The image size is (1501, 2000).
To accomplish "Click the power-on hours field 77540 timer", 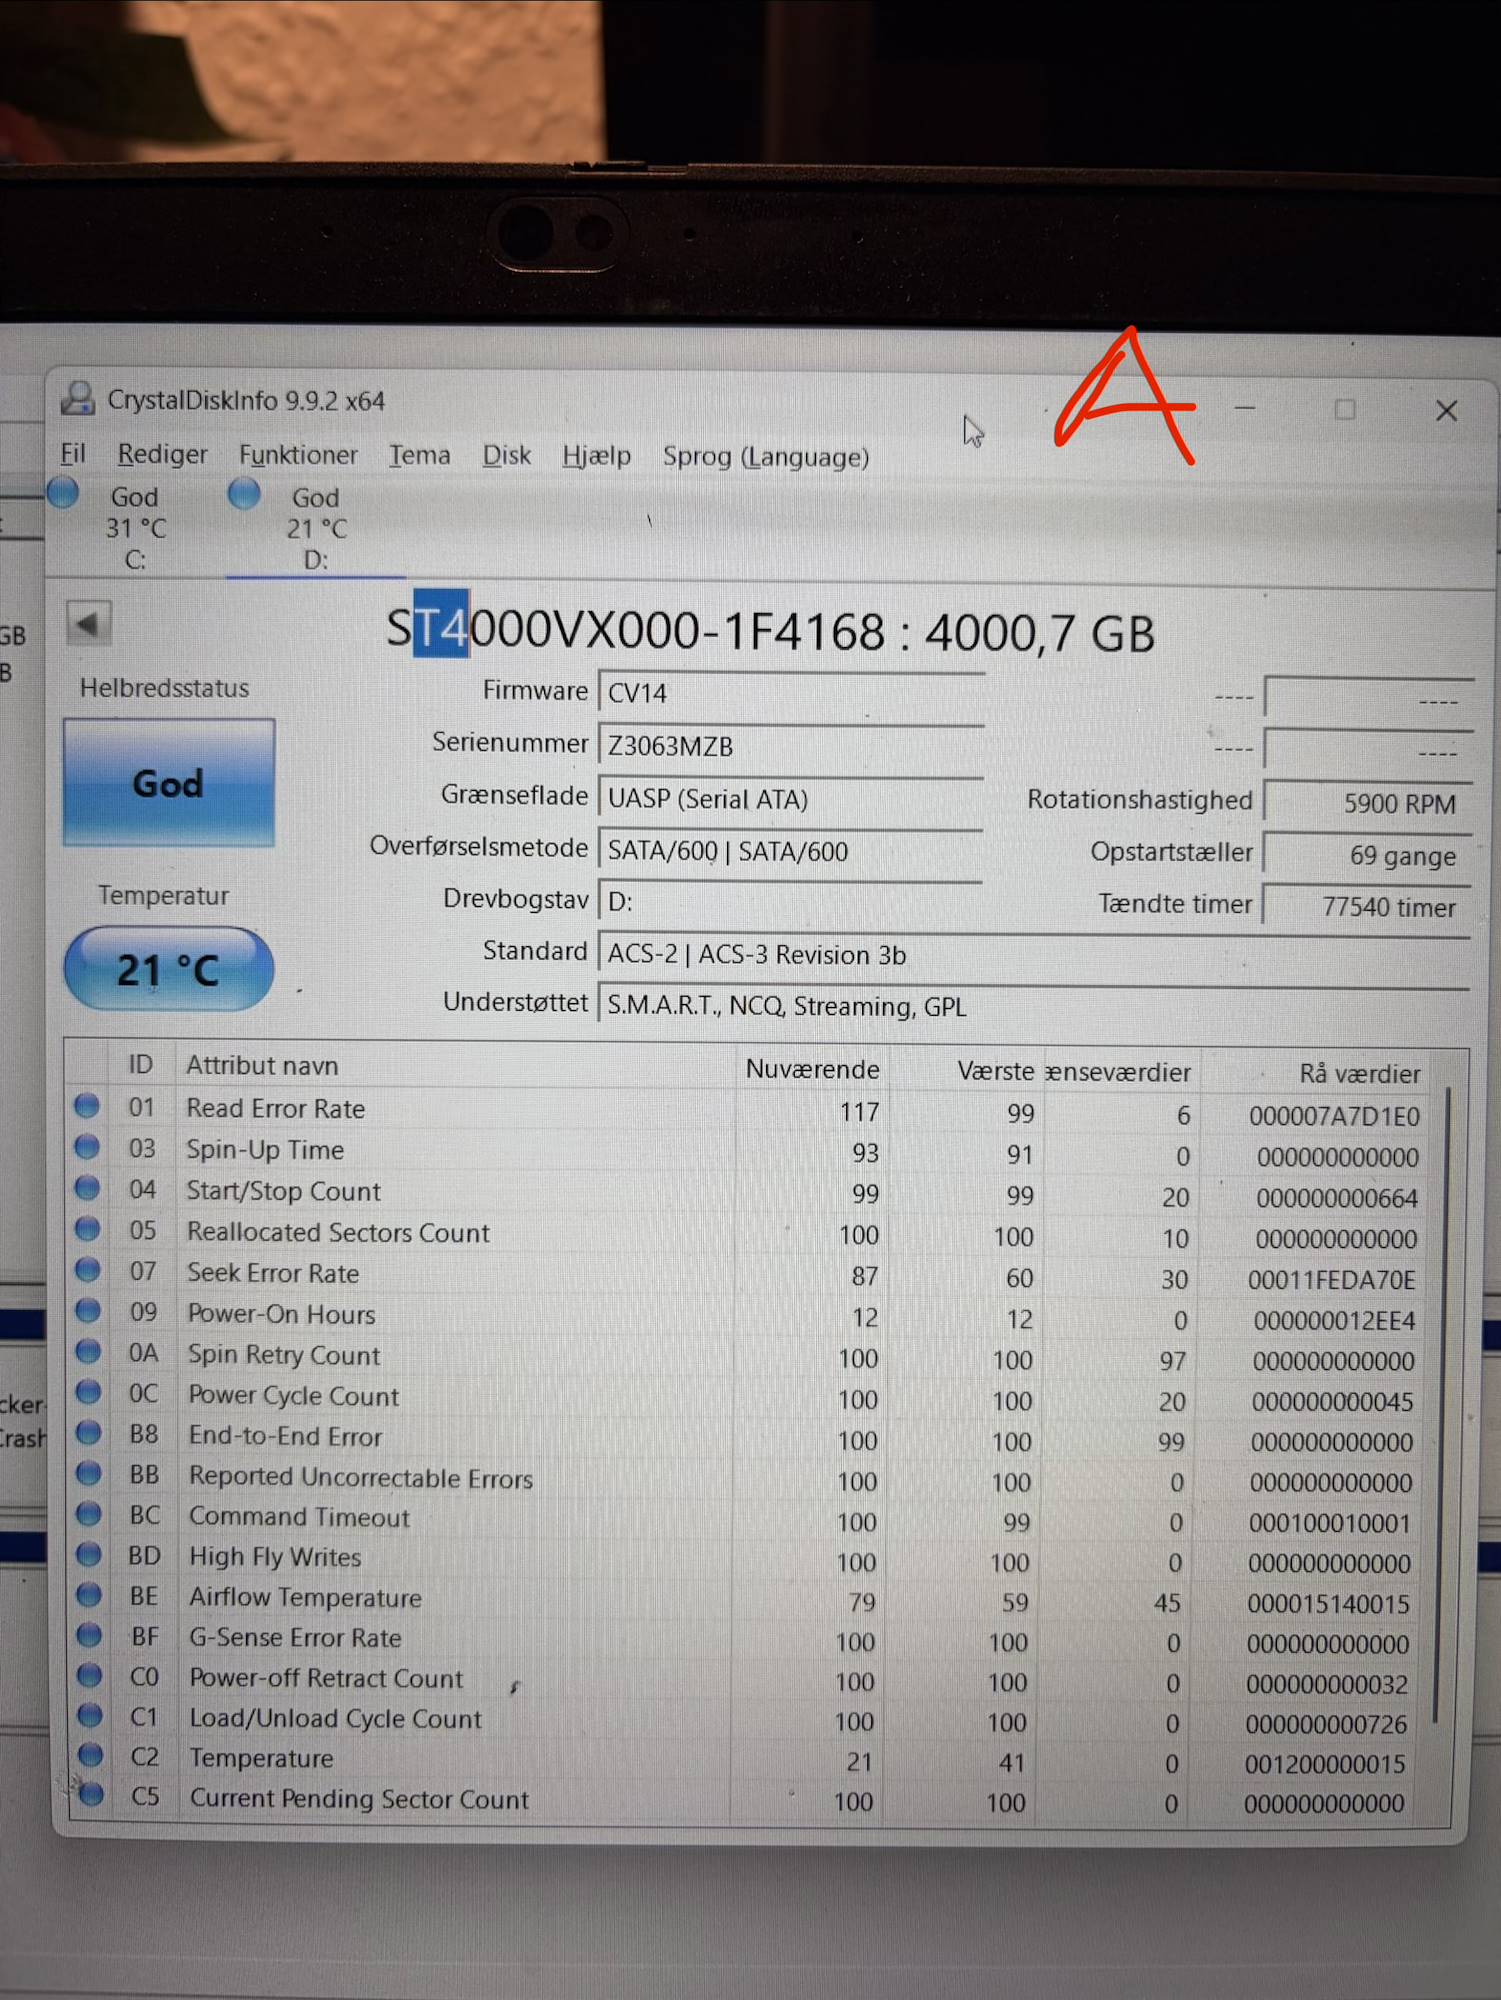I will (x=1367, y=907).
